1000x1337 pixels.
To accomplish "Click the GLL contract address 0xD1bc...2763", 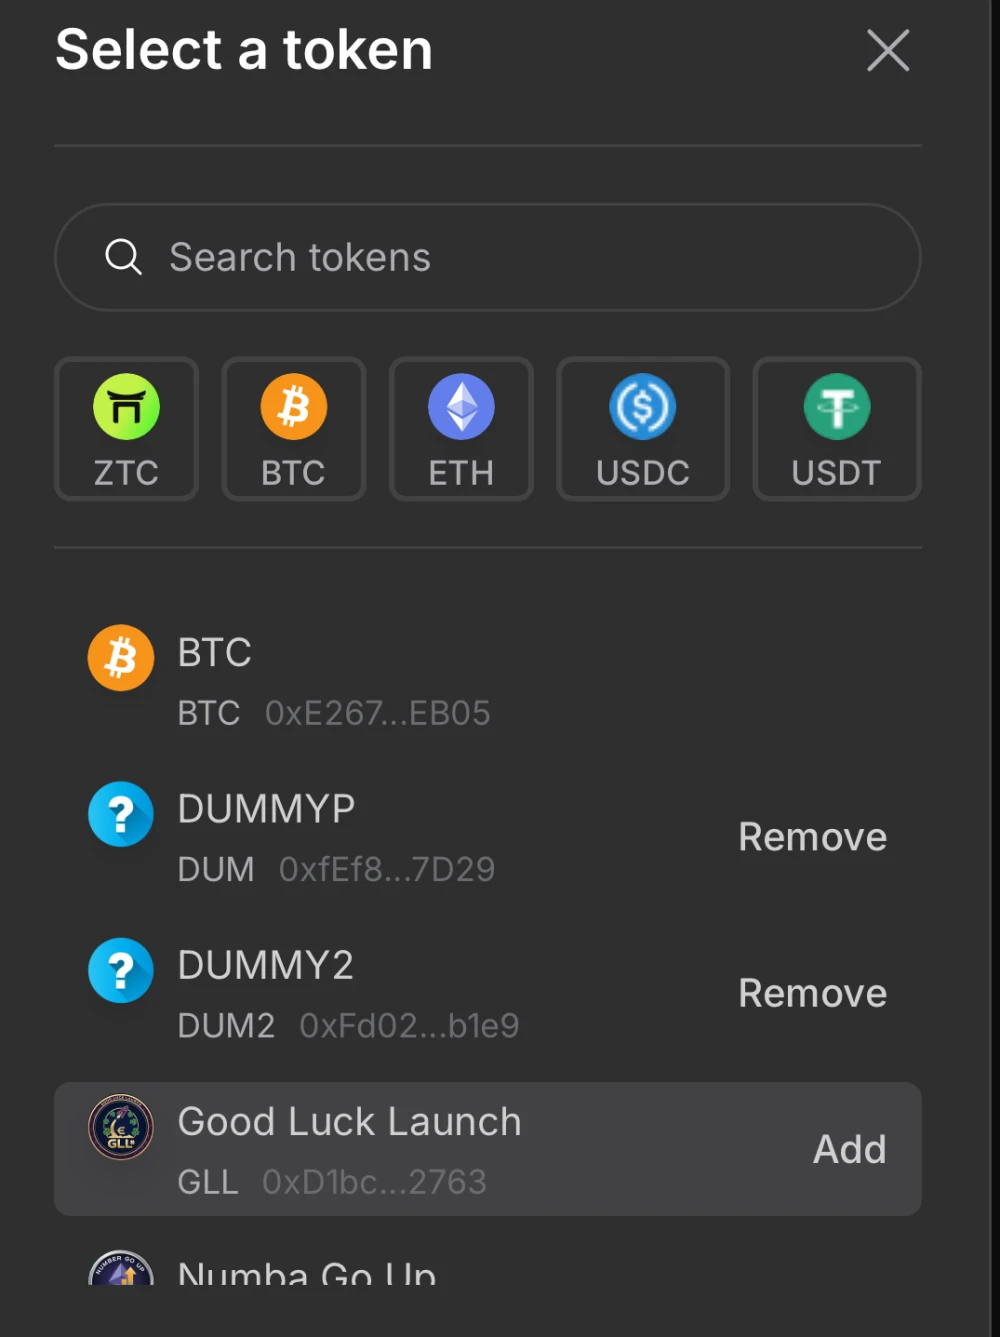I will click(x=374, y=1182).
